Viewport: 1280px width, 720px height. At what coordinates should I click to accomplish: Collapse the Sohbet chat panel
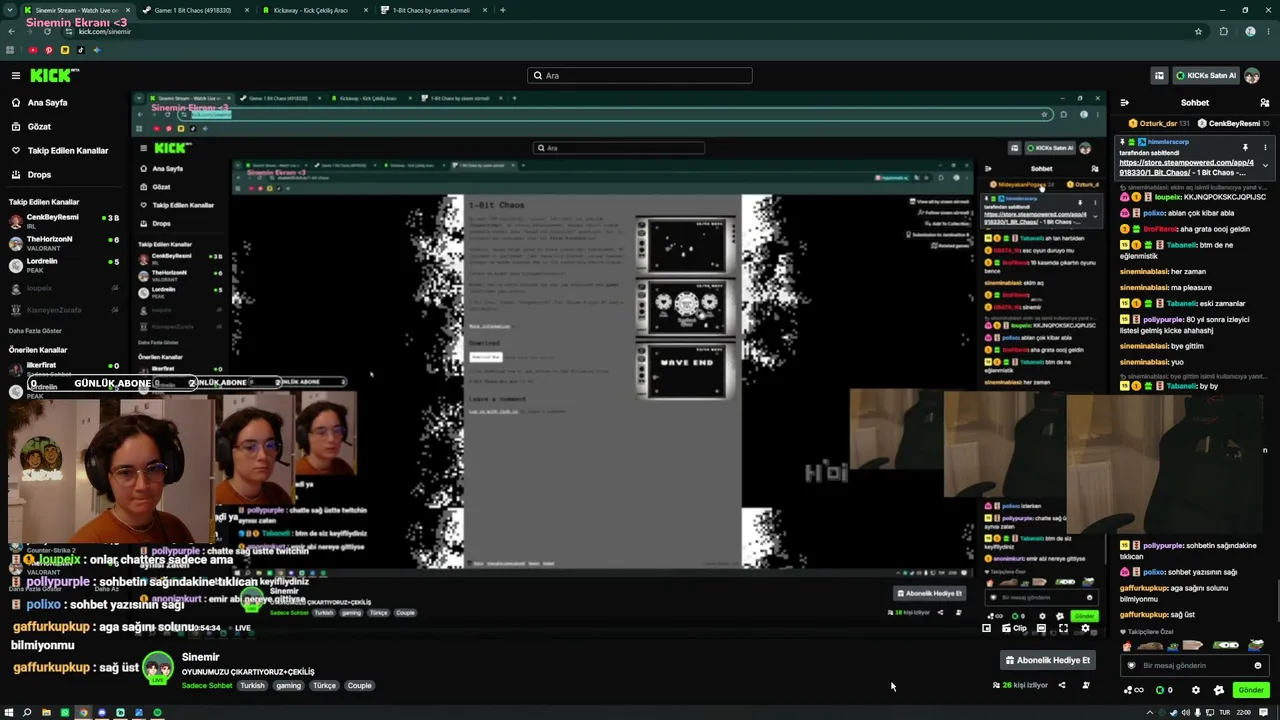point(1124,102)
